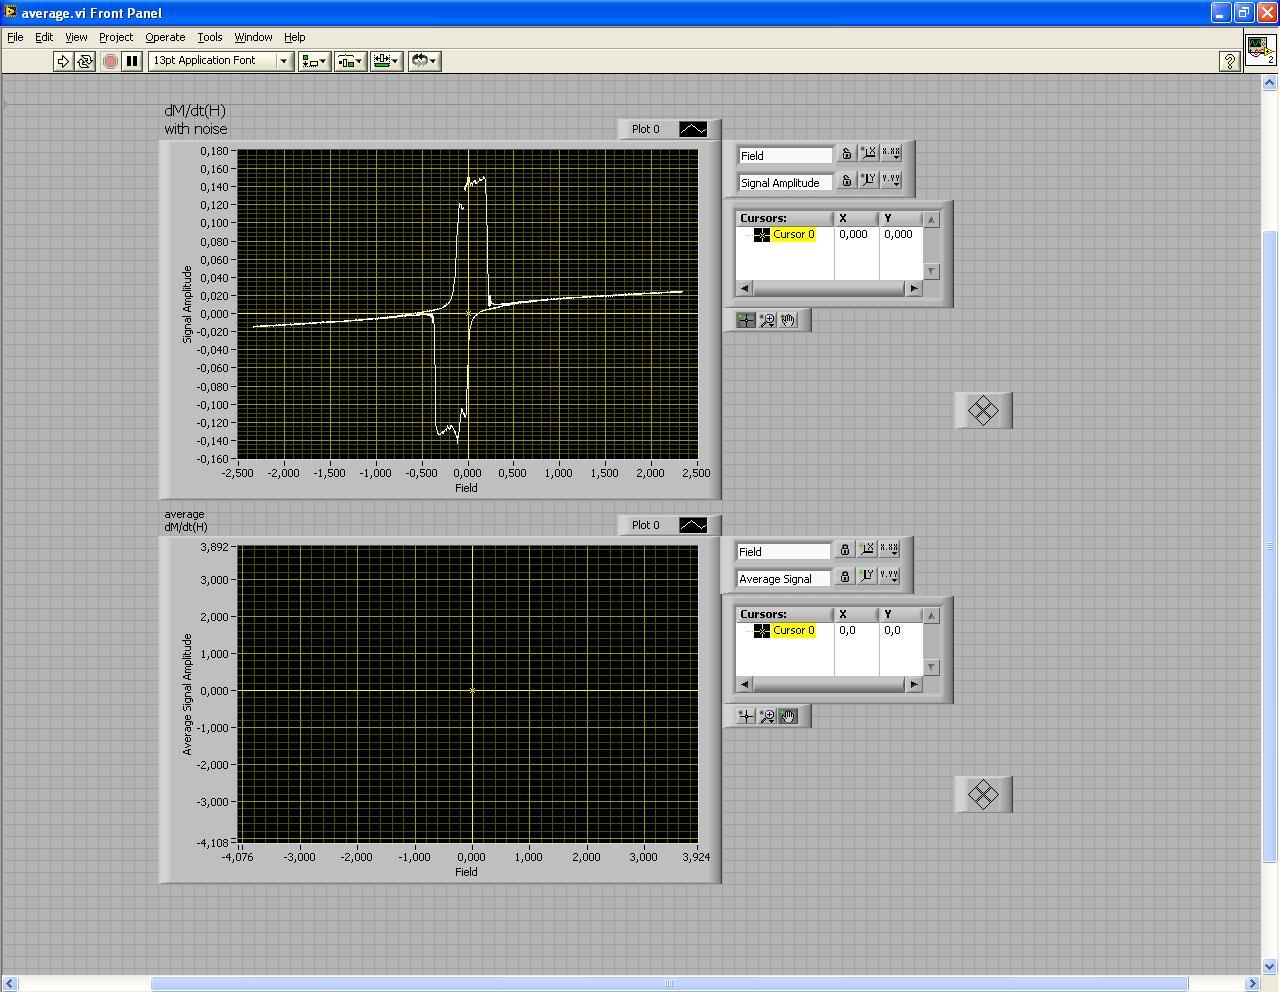Open the Resize Objects toolbar dropdown
1280x992 pixels.
coord(386,61)
